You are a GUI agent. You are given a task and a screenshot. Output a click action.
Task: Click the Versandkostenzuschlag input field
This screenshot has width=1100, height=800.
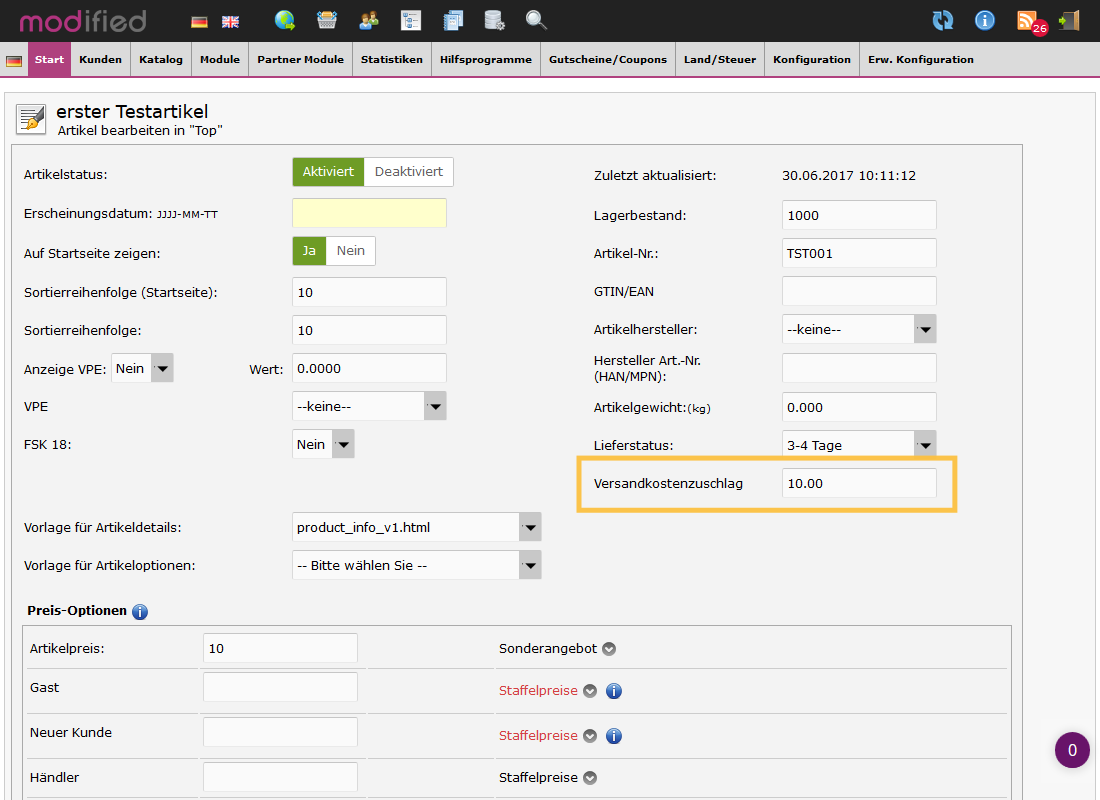pos(859,483)
